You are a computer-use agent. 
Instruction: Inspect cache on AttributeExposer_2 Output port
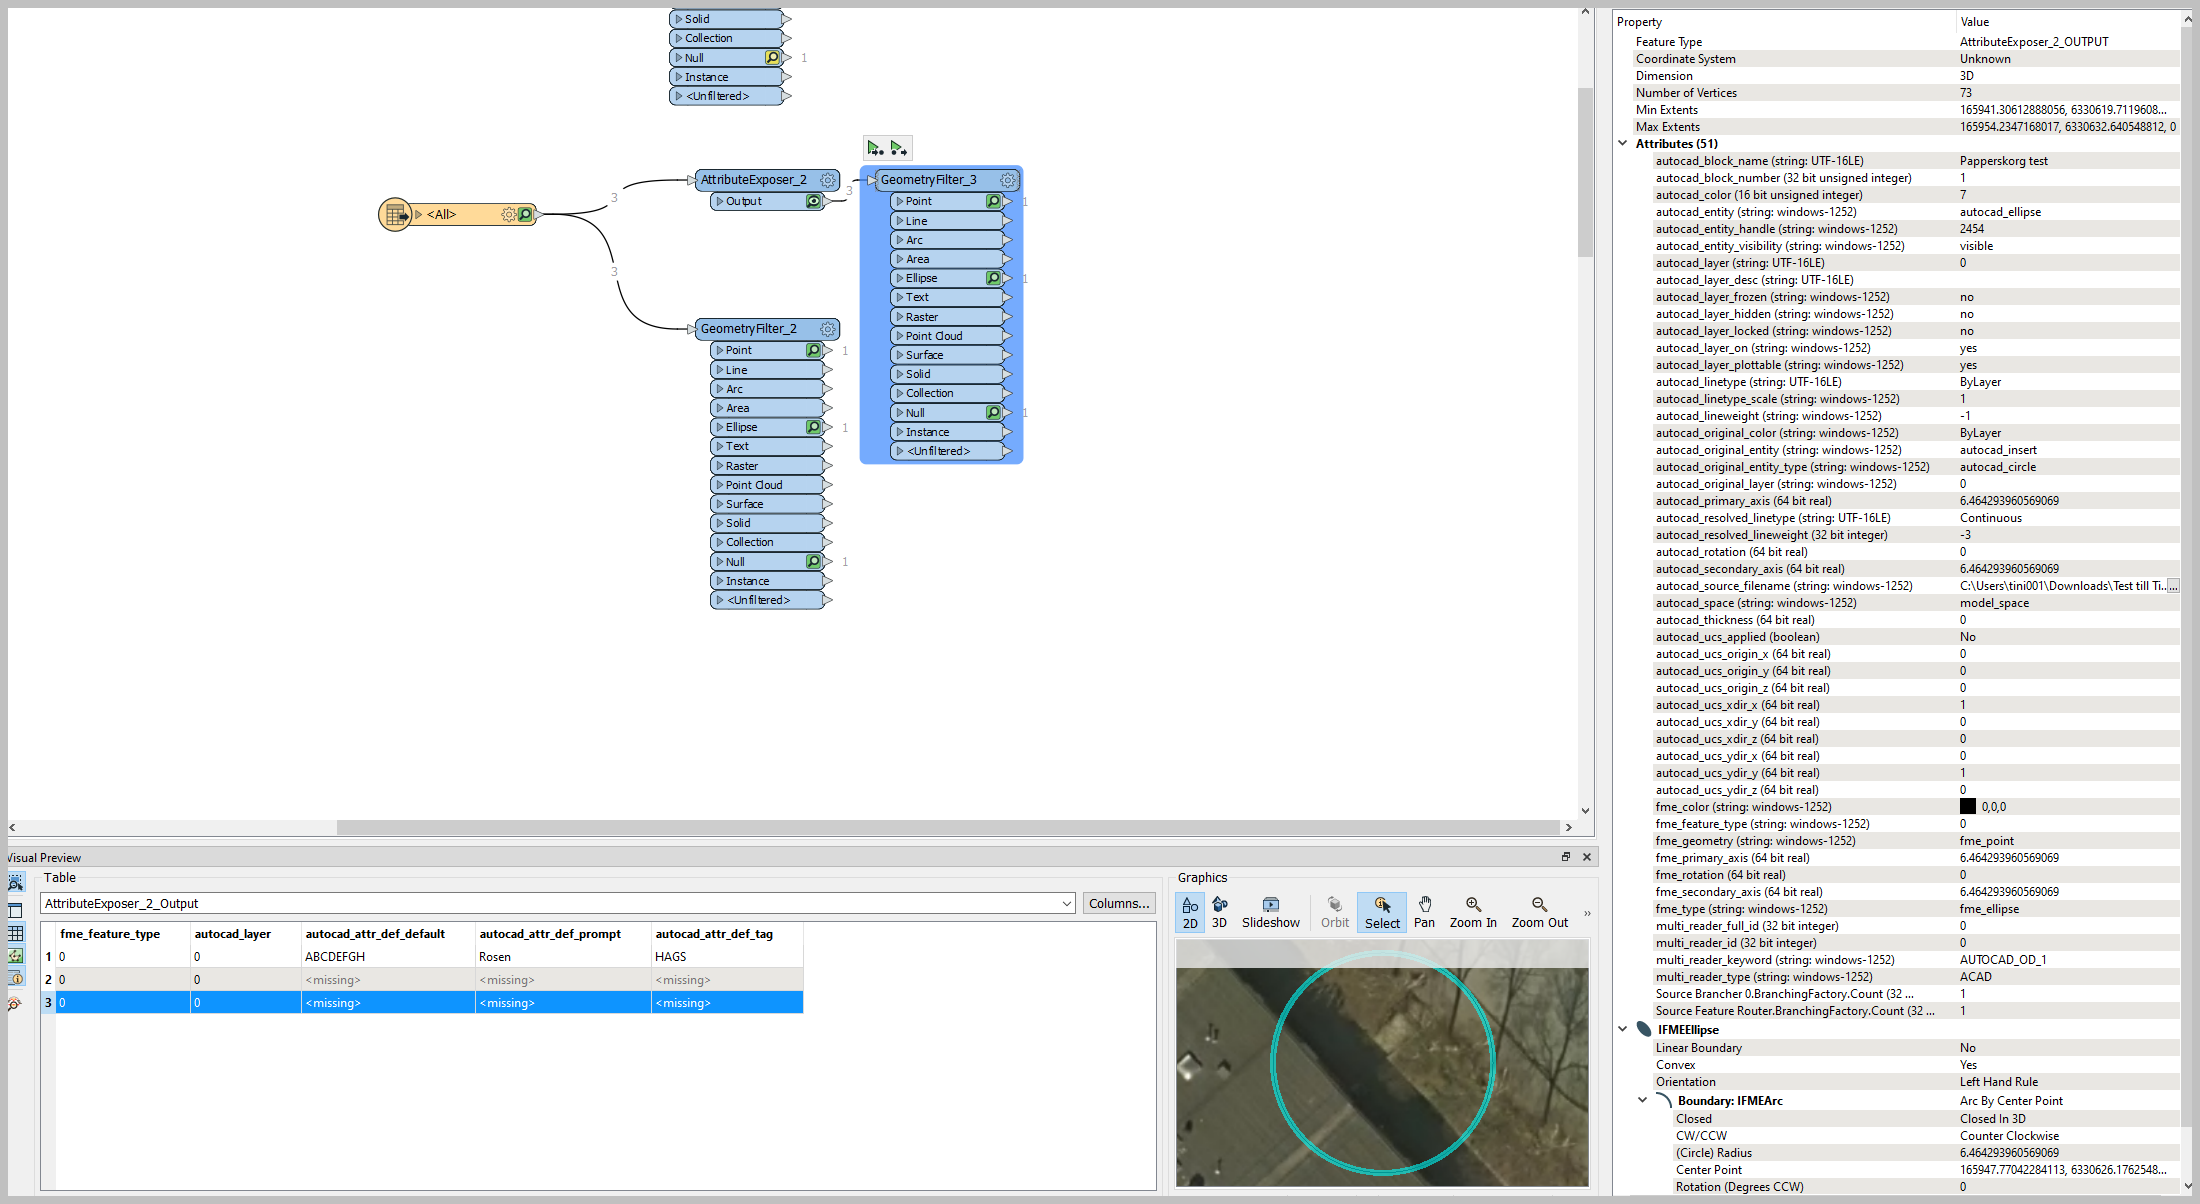click(814, 201)
